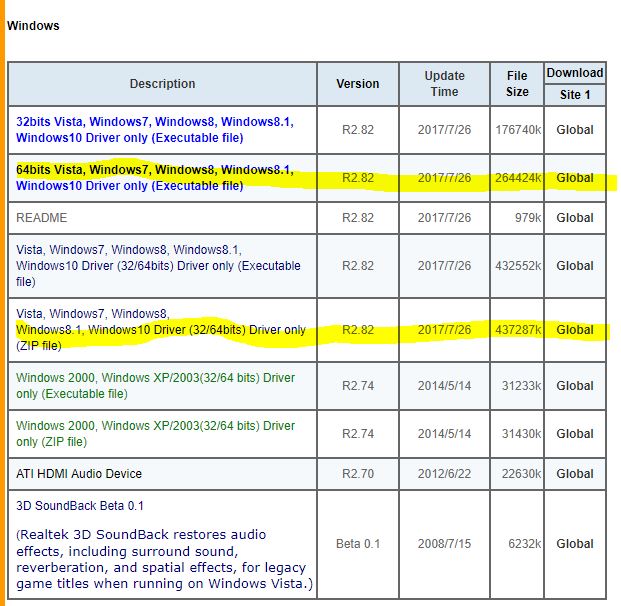The image size is (621, 606).
Task: Click 2017/7/26 date in the 64bits driver row
Action: [x=444, y=177]
